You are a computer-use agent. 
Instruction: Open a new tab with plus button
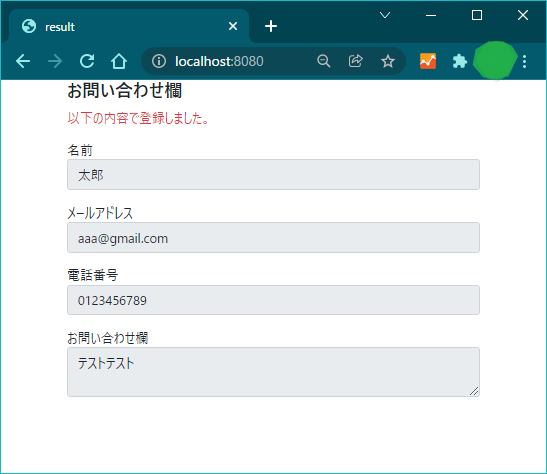coord(271,26)
